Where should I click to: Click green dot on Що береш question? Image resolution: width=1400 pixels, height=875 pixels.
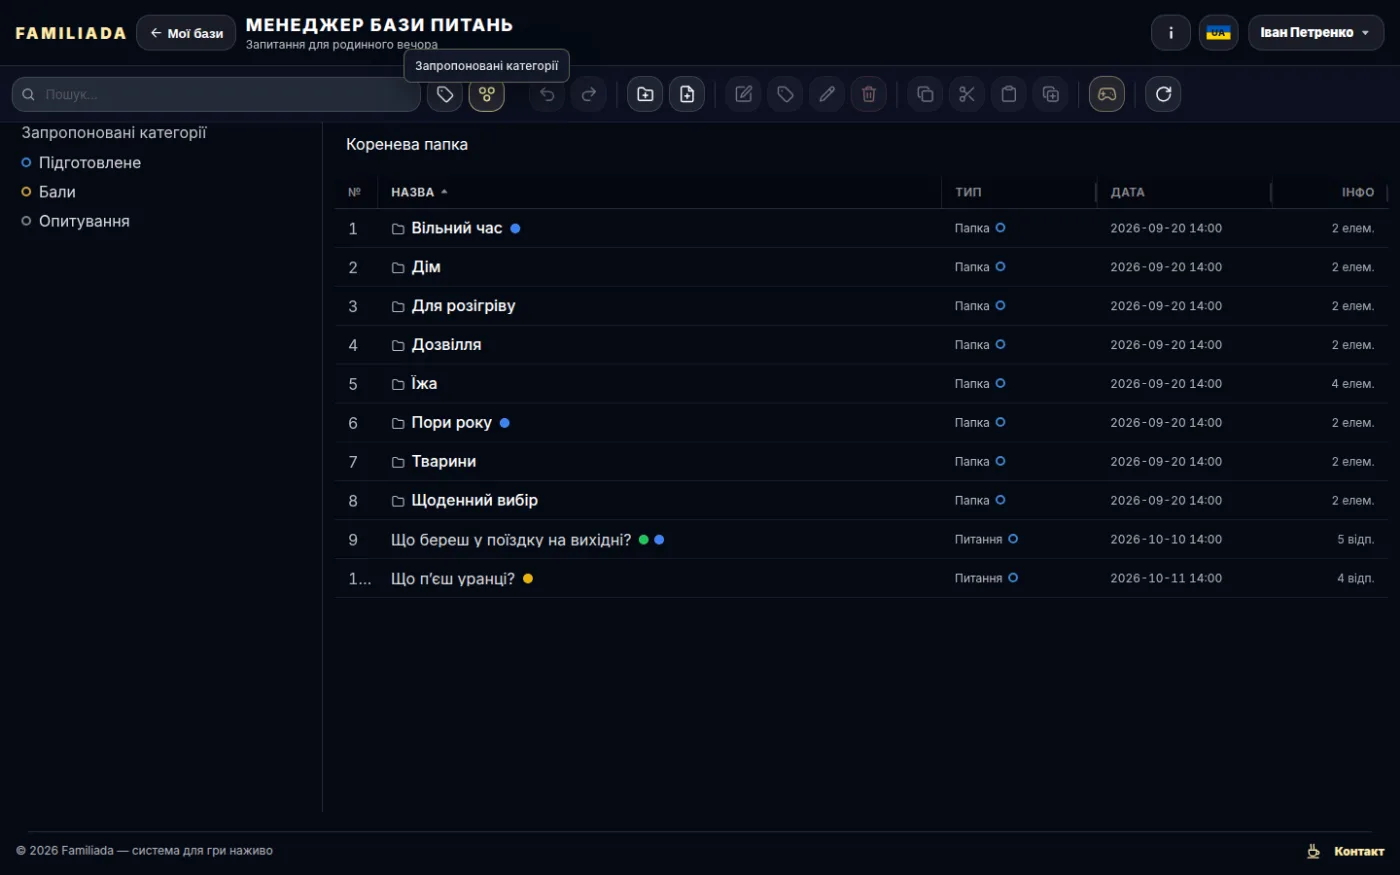pyautogui.click(x=643, y=540)
